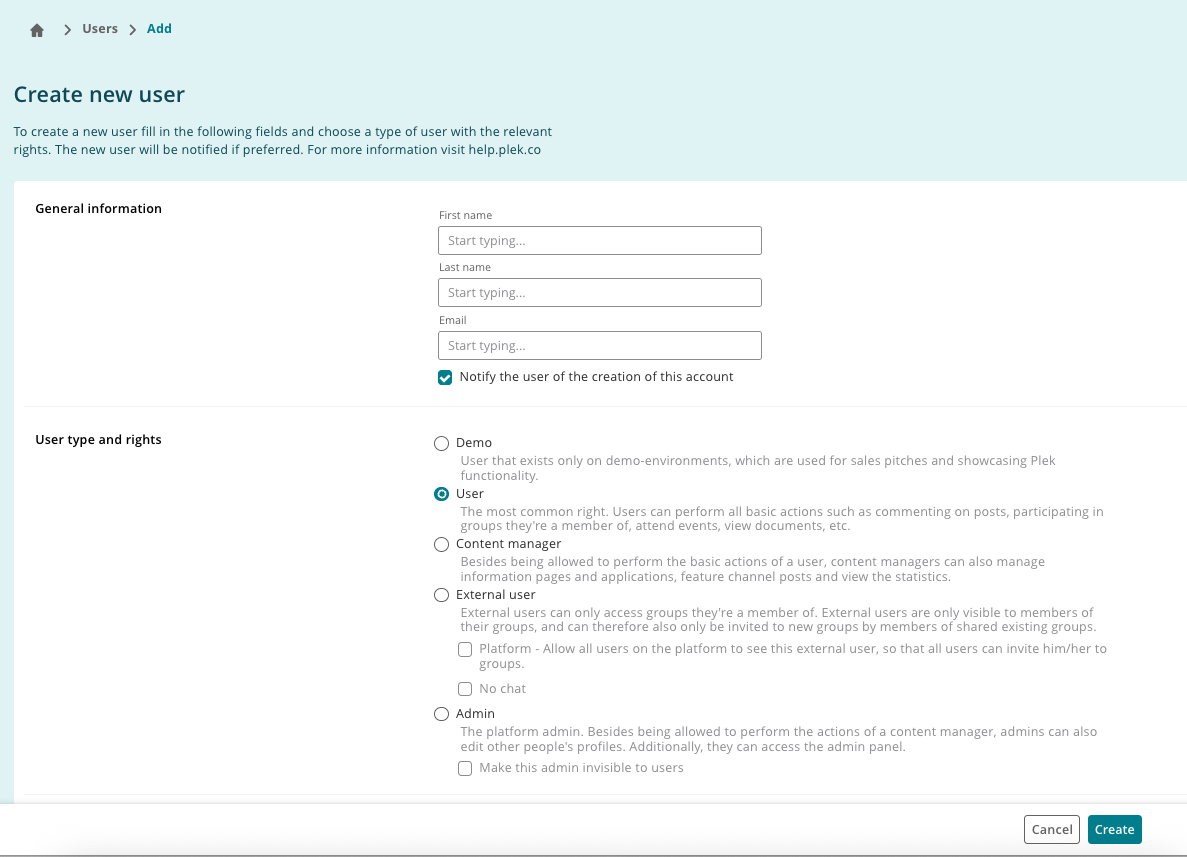Screen dimensions: 1187x857
Task: Uncheck Notify the user of account creation
Action: [x=445, y=378]
